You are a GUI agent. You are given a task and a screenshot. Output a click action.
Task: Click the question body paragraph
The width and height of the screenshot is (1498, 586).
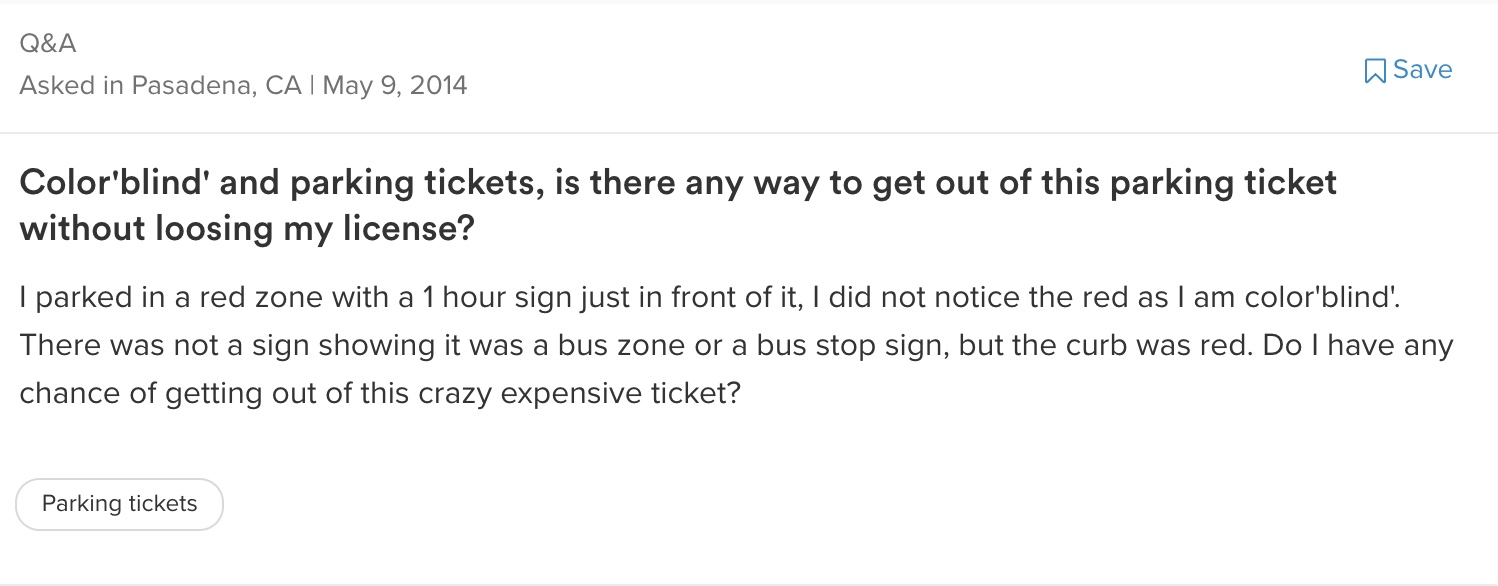click(737, 345)
